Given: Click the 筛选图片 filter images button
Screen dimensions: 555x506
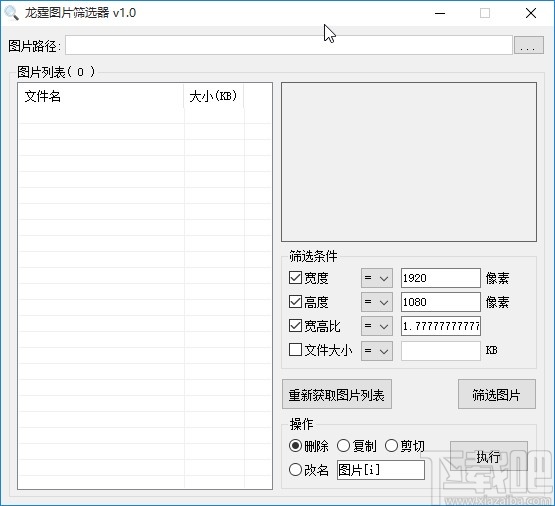Looking at the screenshot, I should [497, 395].
